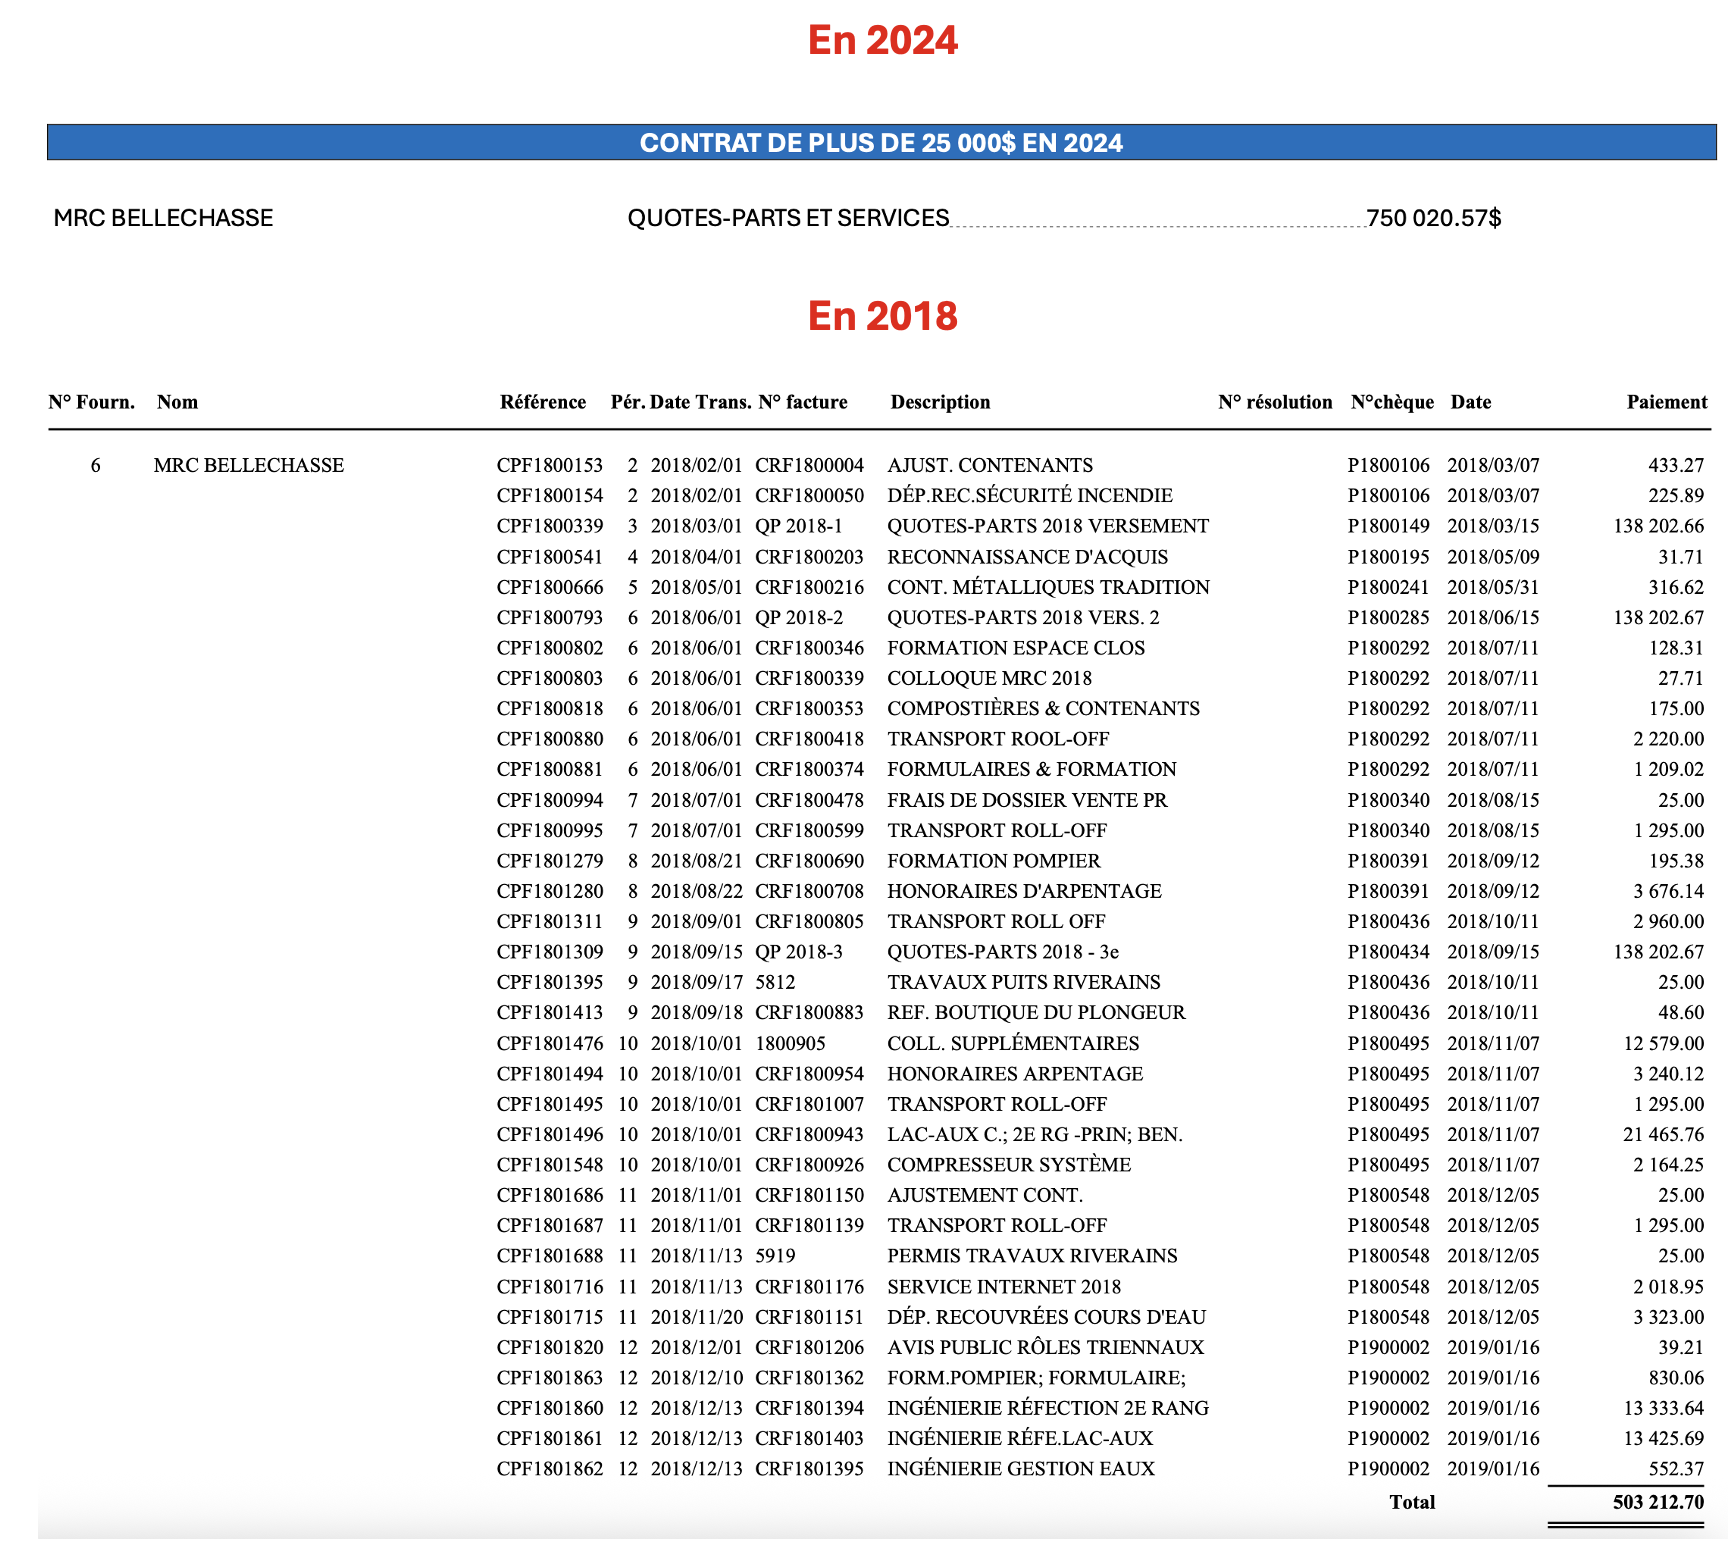
Task: Click the "HONORAIRES D'ARPENTAGE" description
Action: (1024, 891)
